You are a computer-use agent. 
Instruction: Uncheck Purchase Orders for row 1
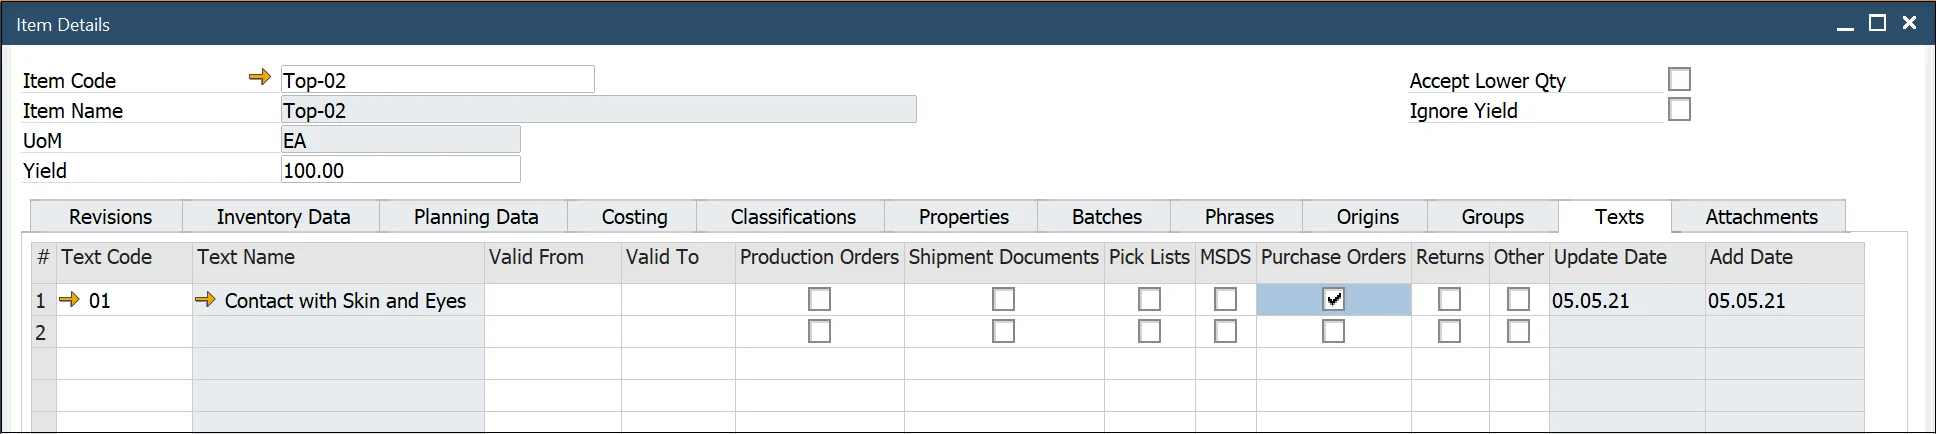point(1333,299)
